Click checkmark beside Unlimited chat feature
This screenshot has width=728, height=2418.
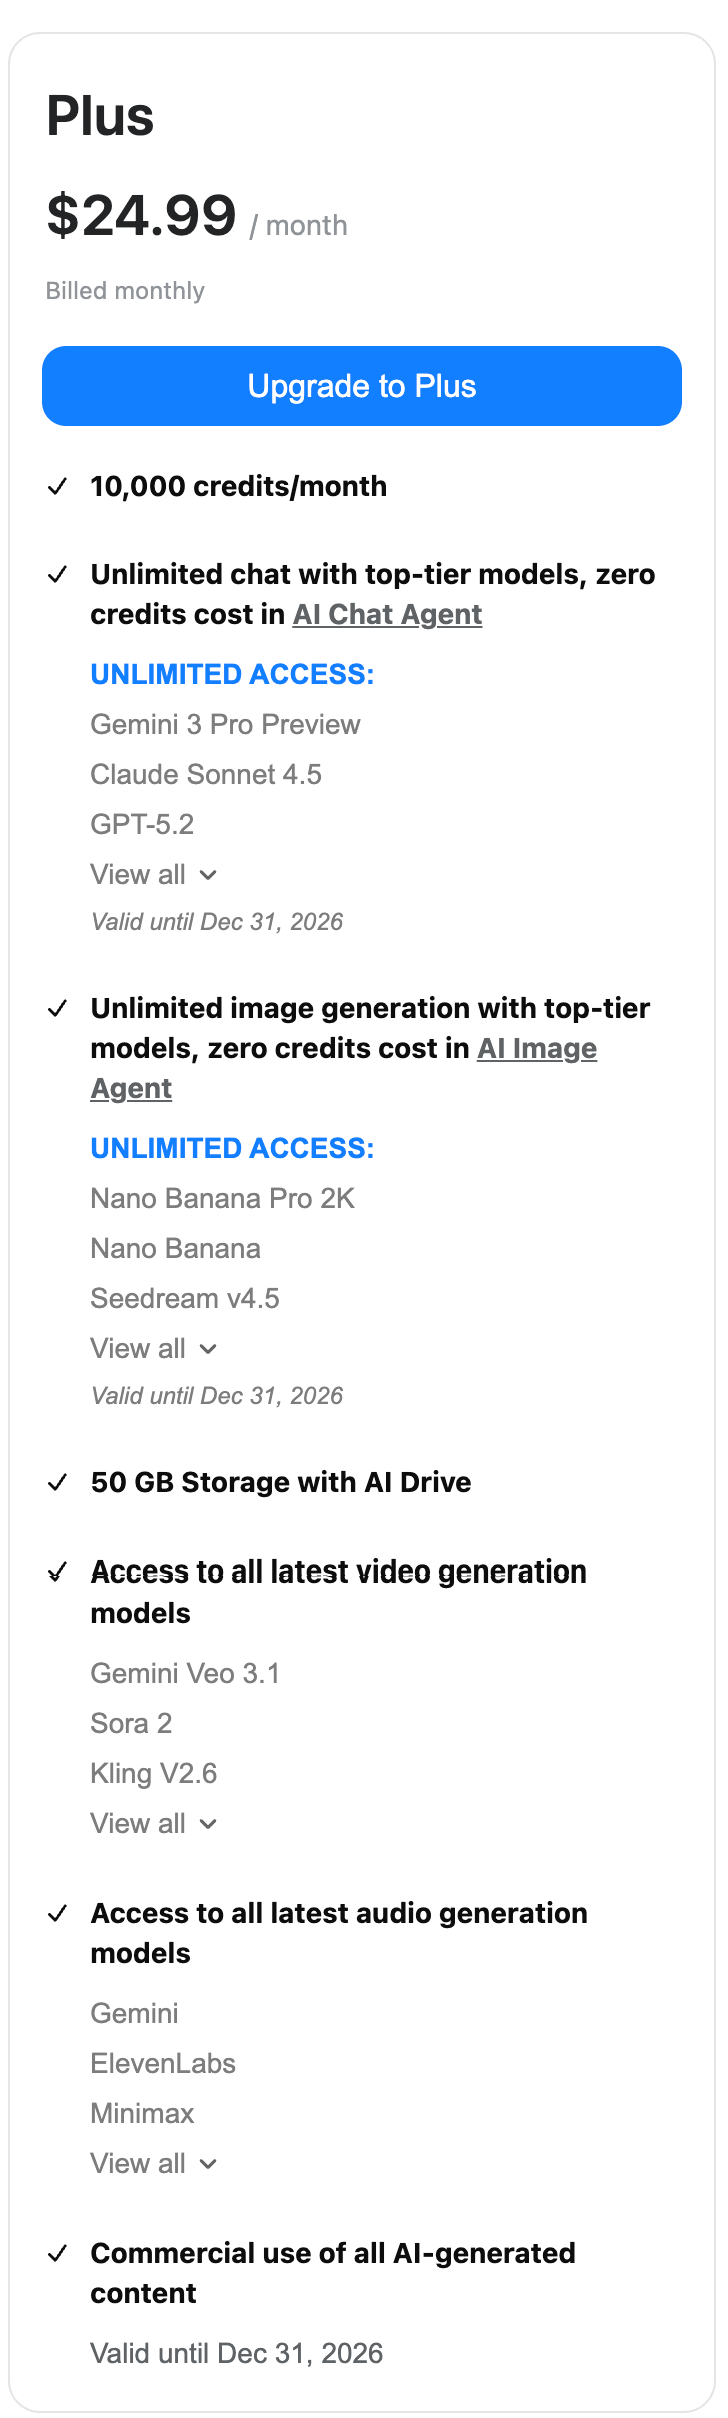58,575
